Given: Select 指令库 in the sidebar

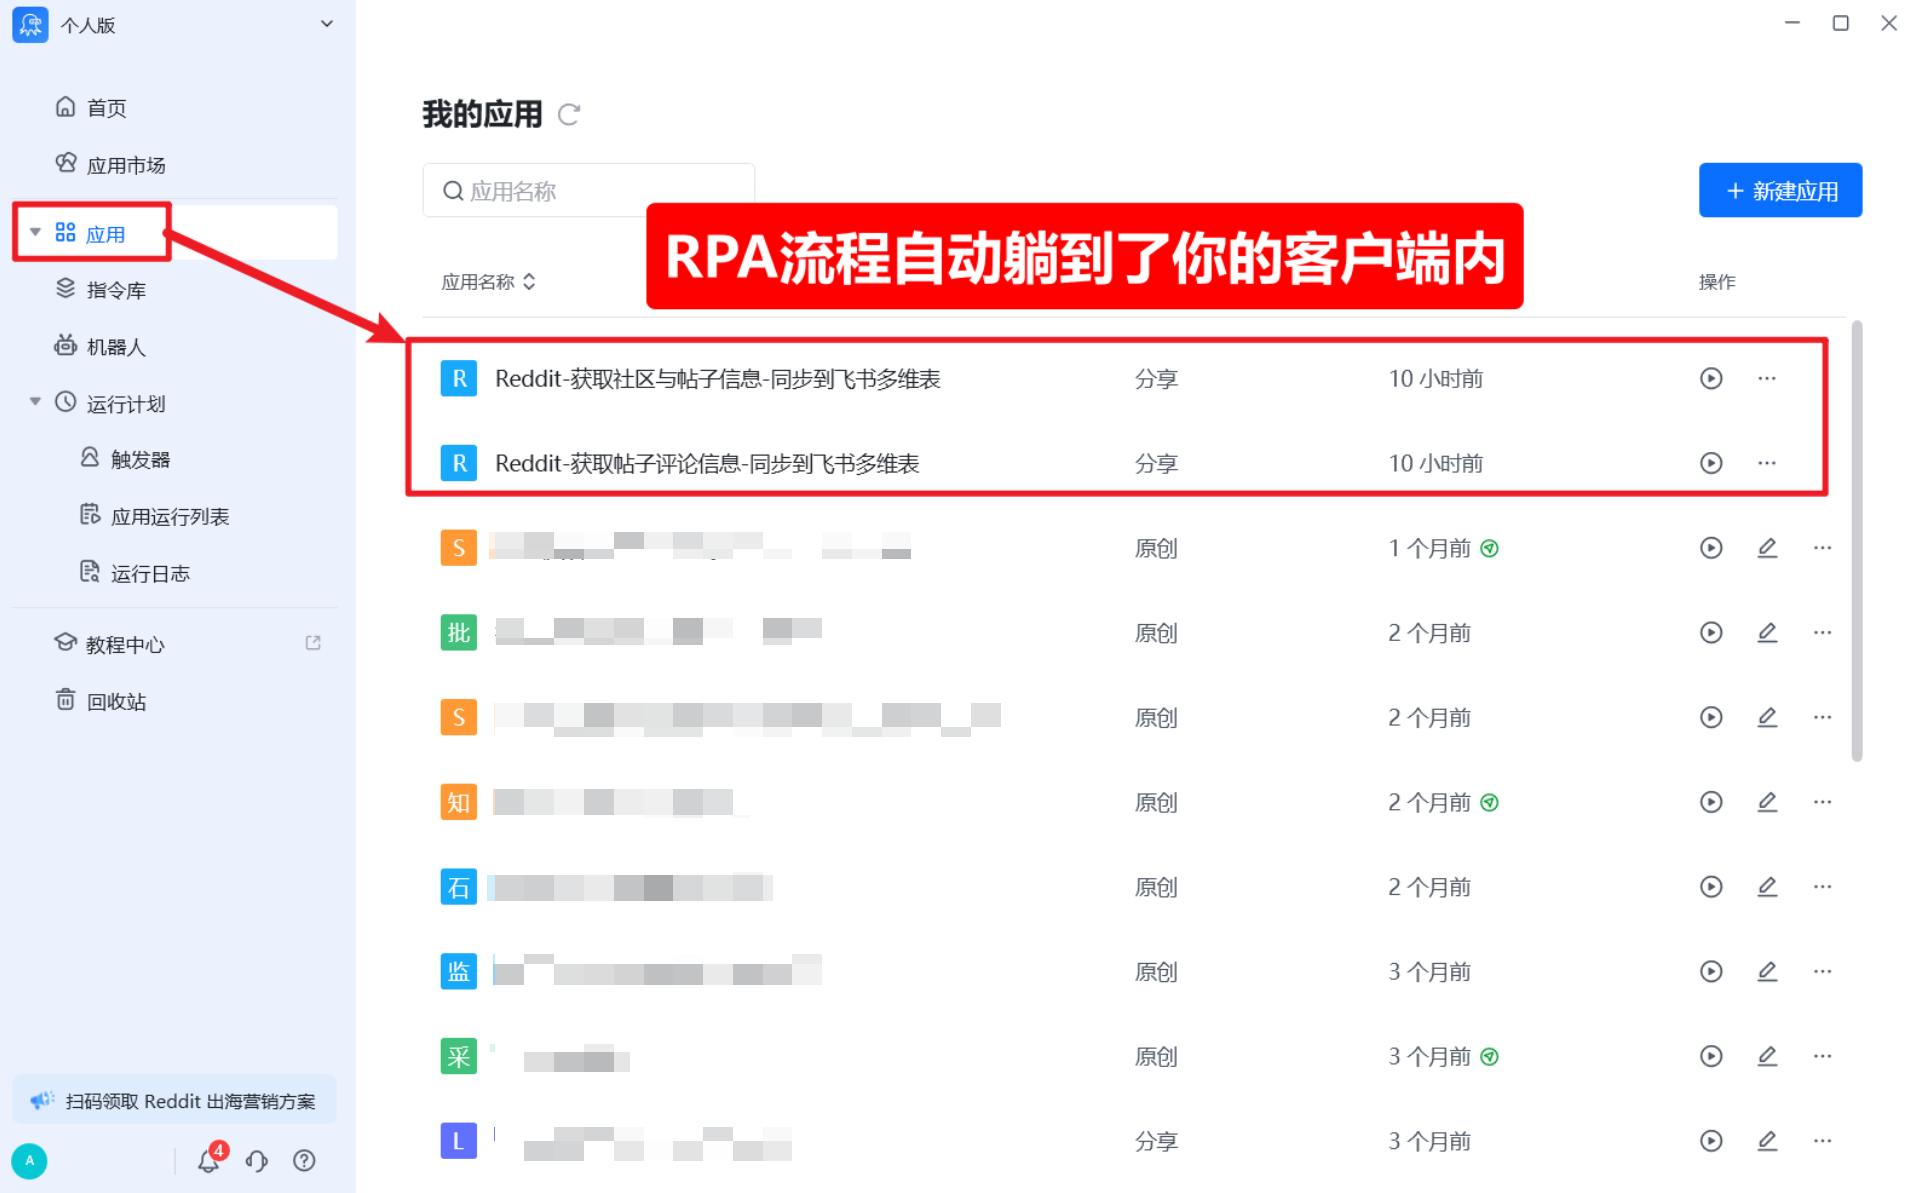Looking at the screenshot, I should point(101,289).
